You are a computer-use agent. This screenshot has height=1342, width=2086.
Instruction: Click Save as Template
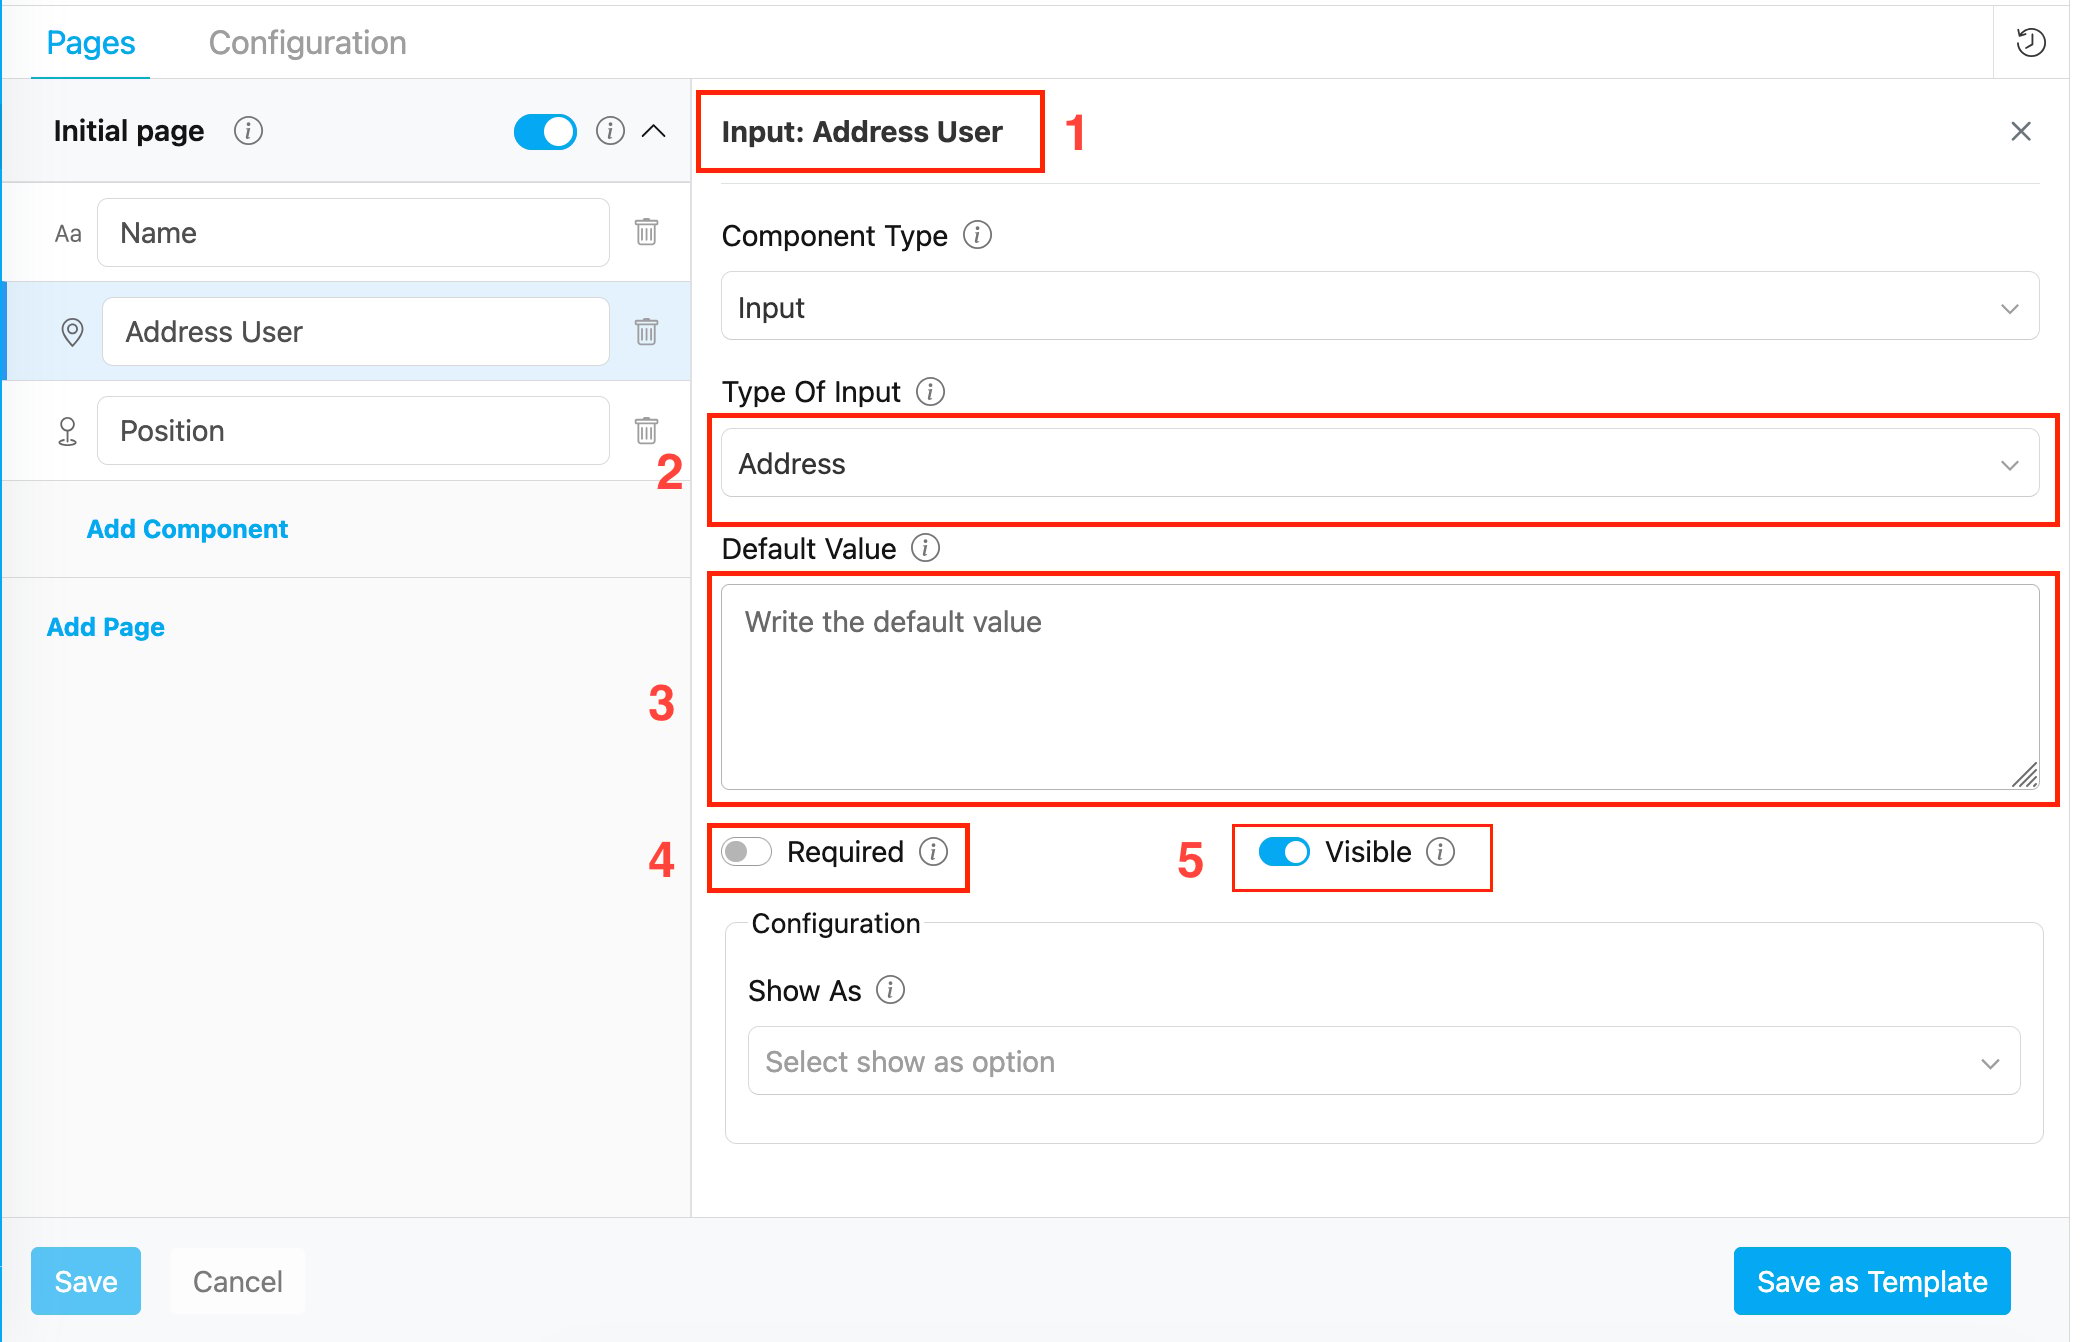[x=1872, y=1281]
